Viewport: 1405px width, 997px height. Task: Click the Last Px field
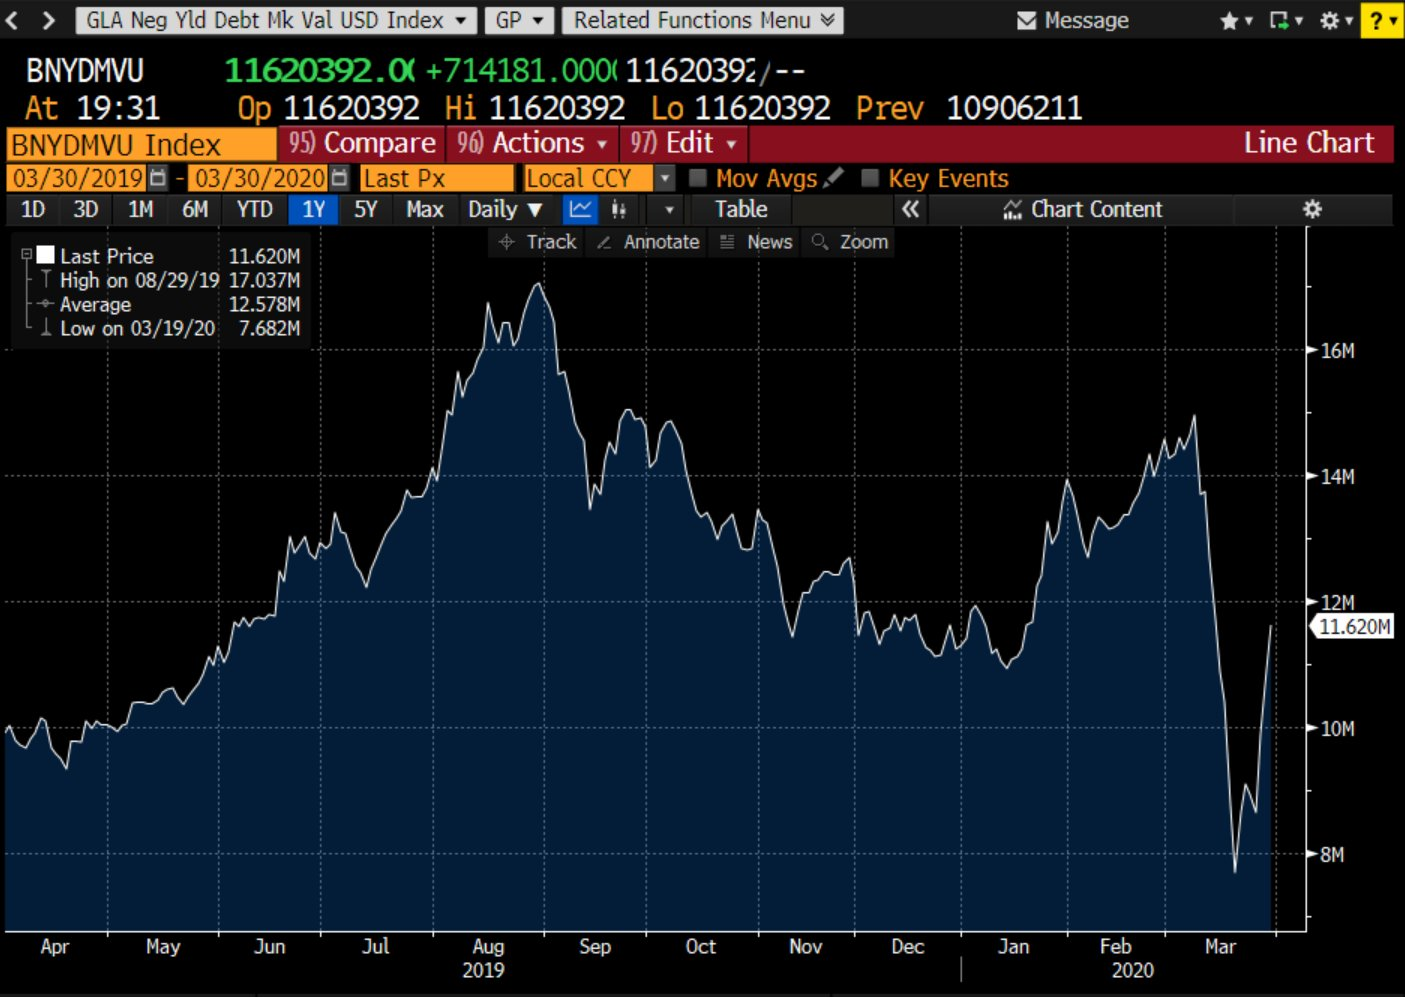pyautogui.click(x=436, y=179)
